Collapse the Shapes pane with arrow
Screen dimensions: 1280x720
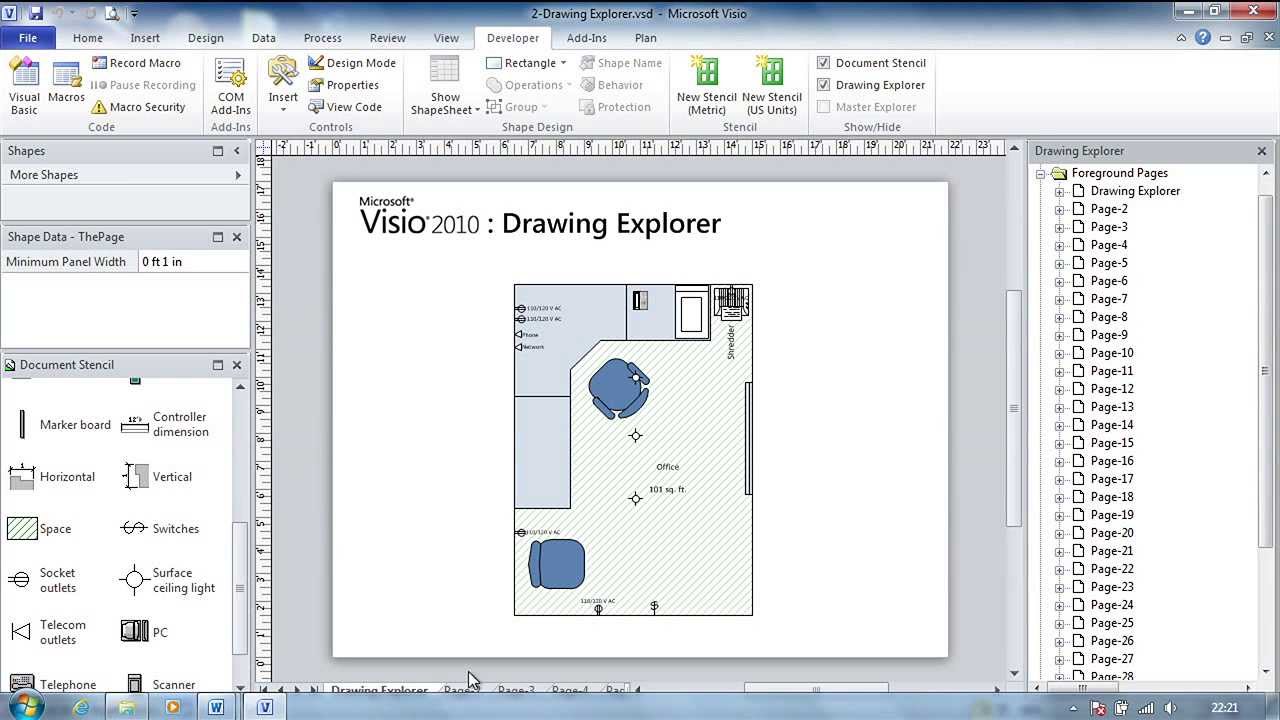[237, 151]
